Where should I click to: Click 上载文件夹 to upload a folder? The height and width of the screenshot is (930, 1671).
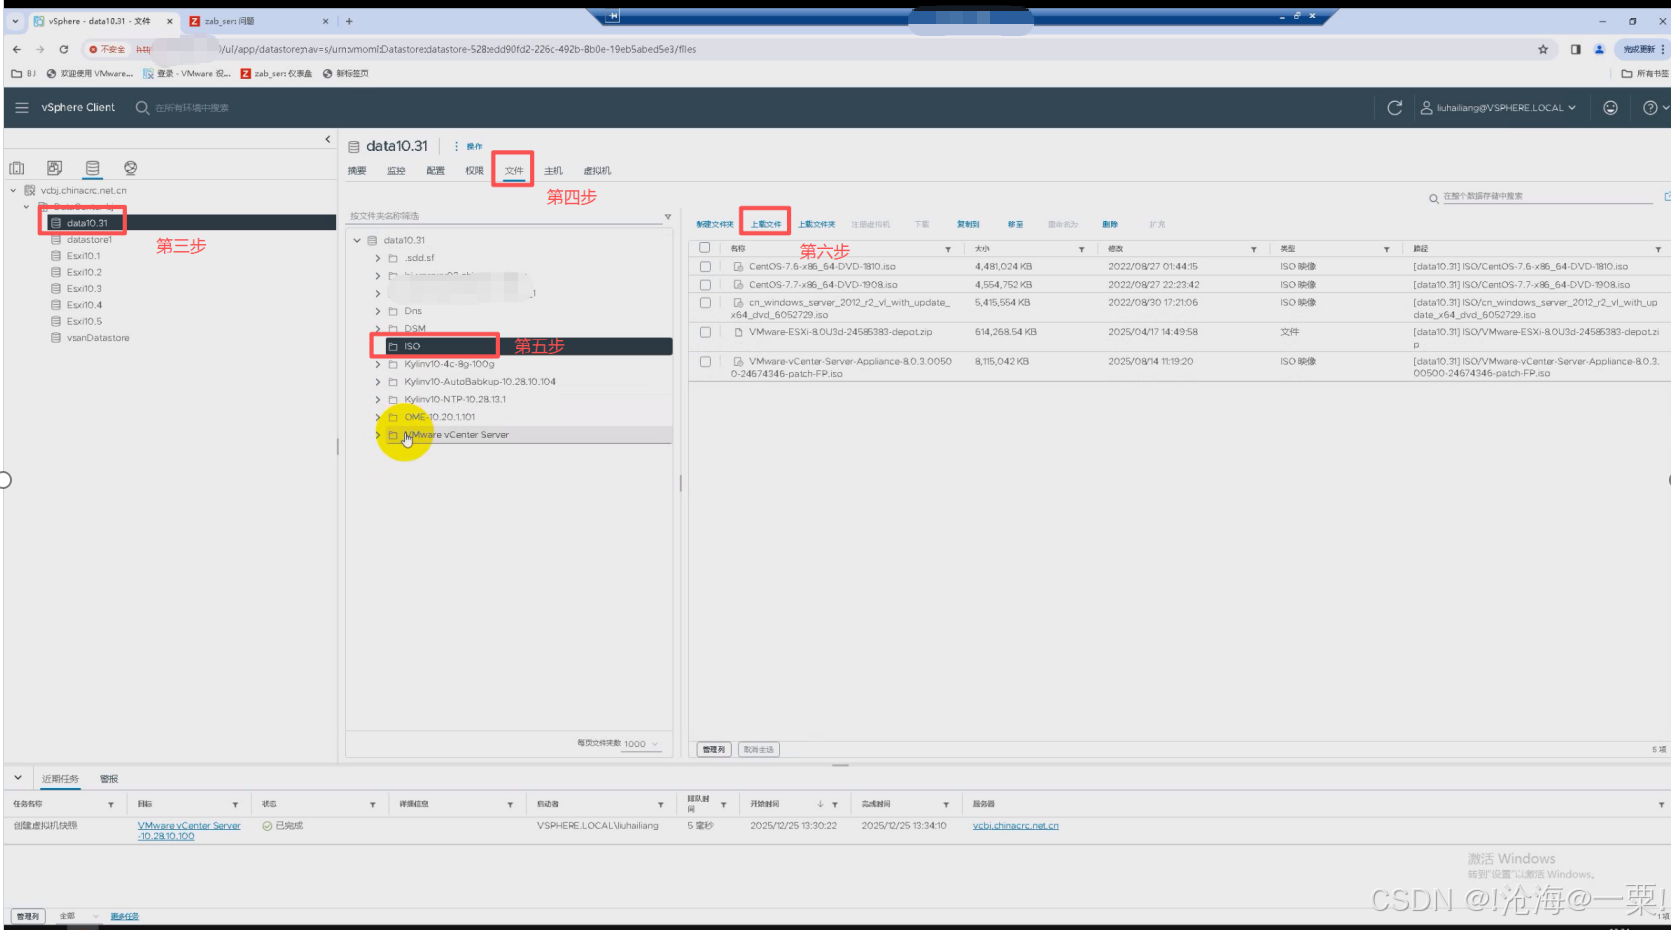click(817, 225)
